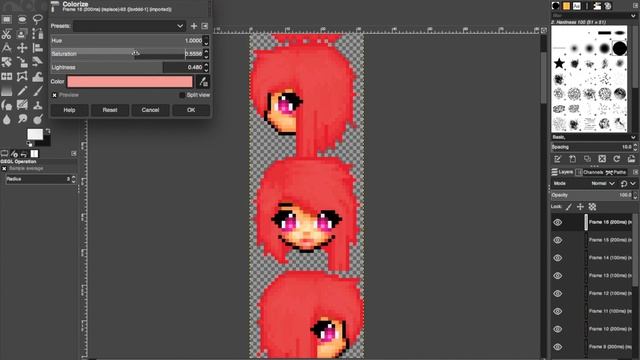This screenshot has height=360, width=640.
Task: Select the Dodge/Burn tool
Action: [38, 120]
